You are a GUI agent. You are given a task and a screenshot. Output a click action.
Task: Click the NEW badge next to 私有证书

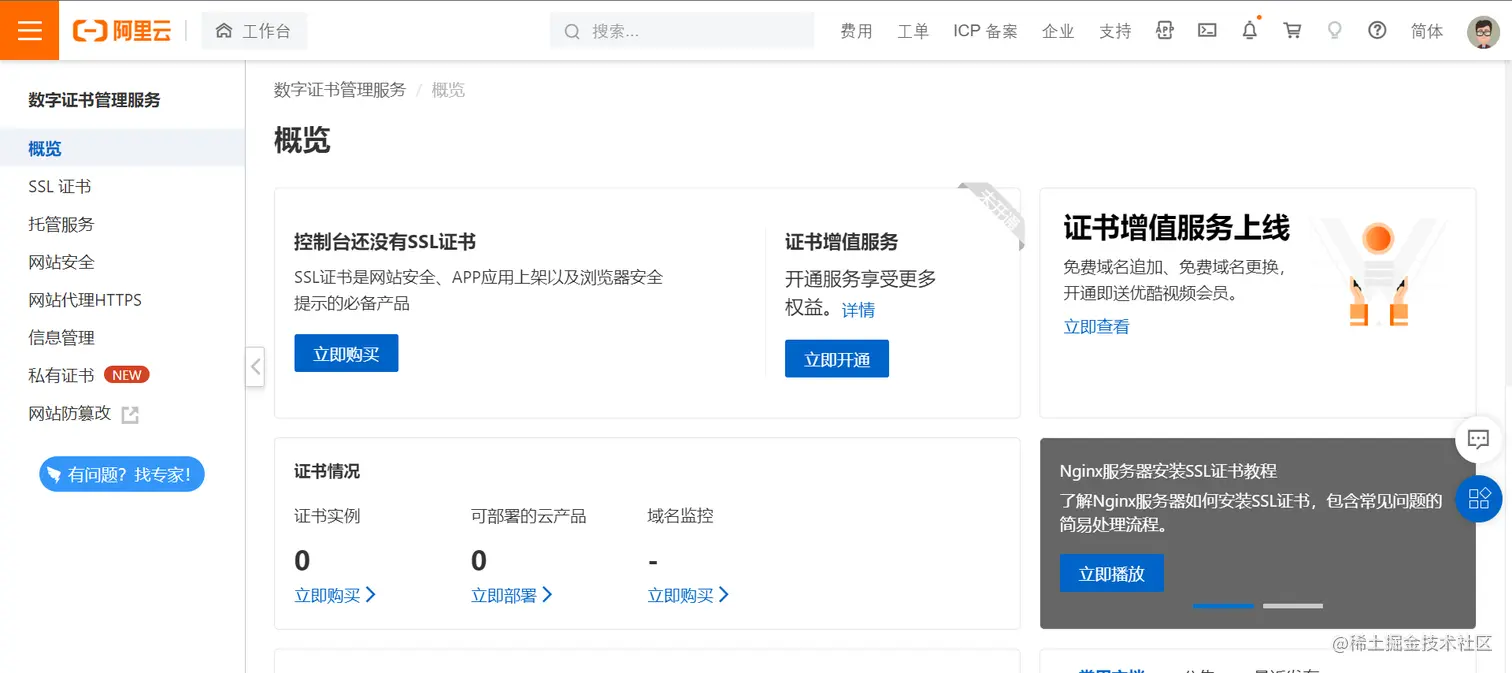[x=127, y=375]
